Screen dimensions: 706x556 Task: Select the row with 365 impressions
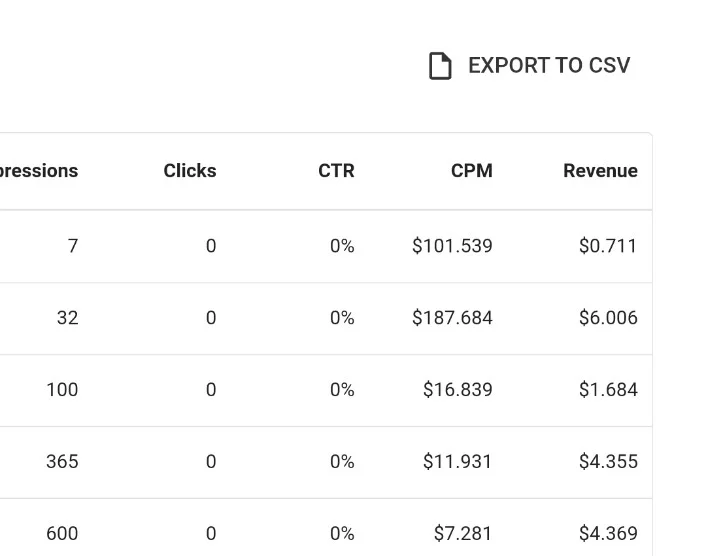[326, 462]
